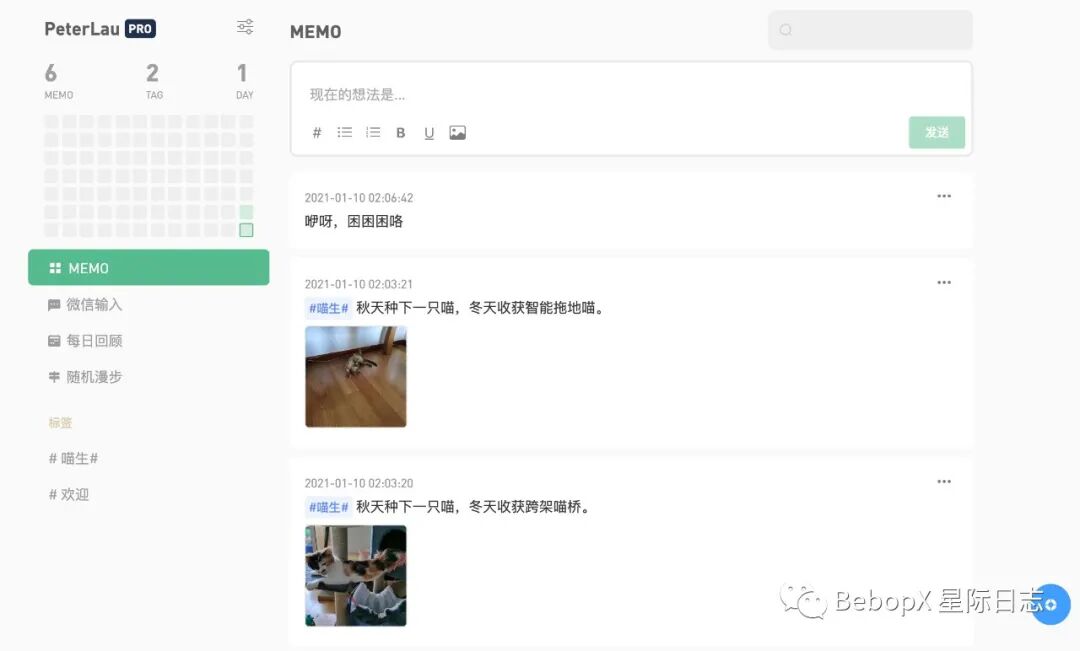Filter by the 喵生 tag in the sidebar
Viewport: 1080px width, 651px height.
tap(74, 458)
